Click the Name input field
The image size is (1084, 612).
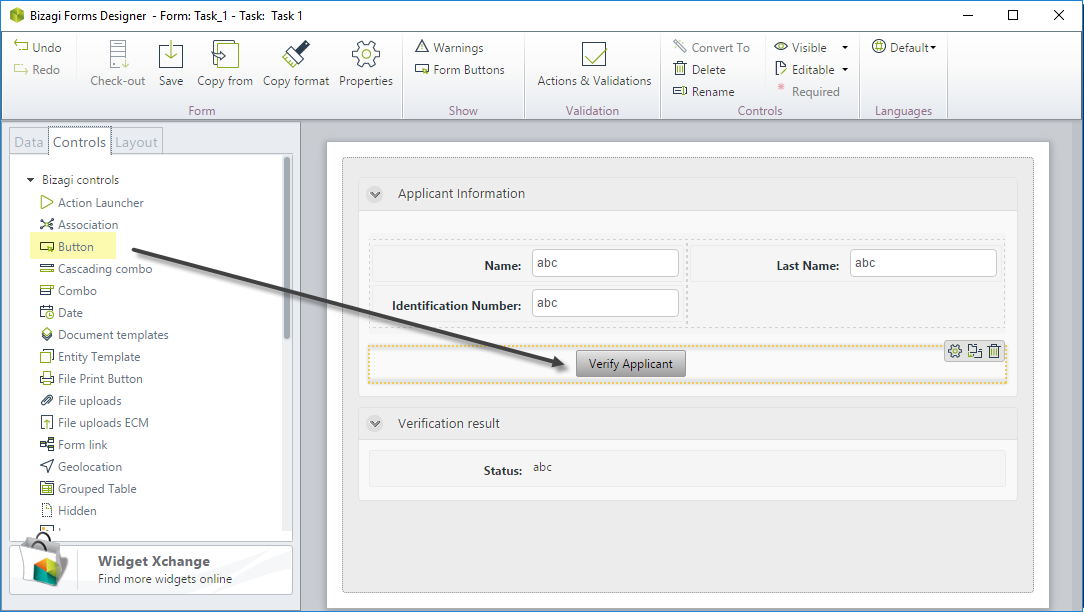[x=605, y=263]
